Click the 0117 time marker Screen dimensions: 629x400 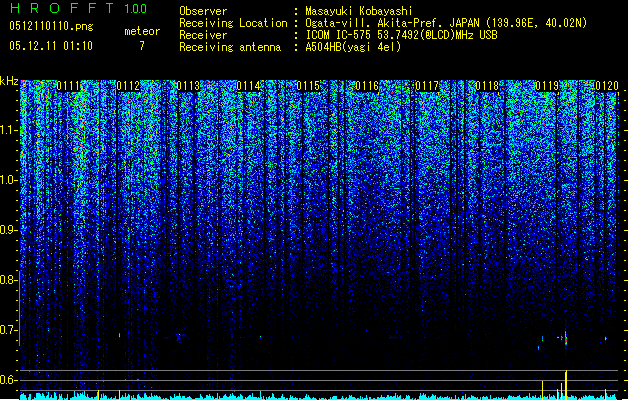click(427, 86)
